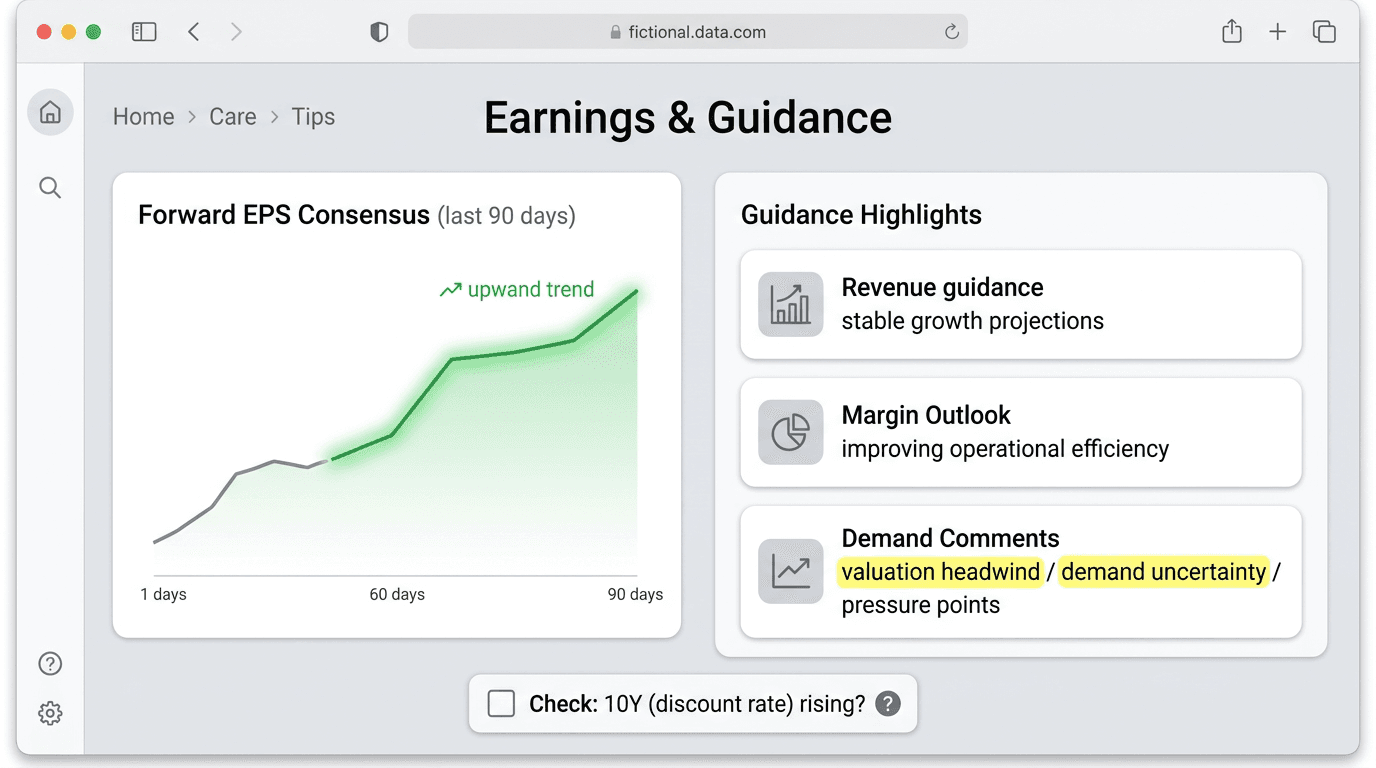This screenshot has width=1376, height=768.
Task: Click the question mark beside the 10Y check
Action: (887, 704)
